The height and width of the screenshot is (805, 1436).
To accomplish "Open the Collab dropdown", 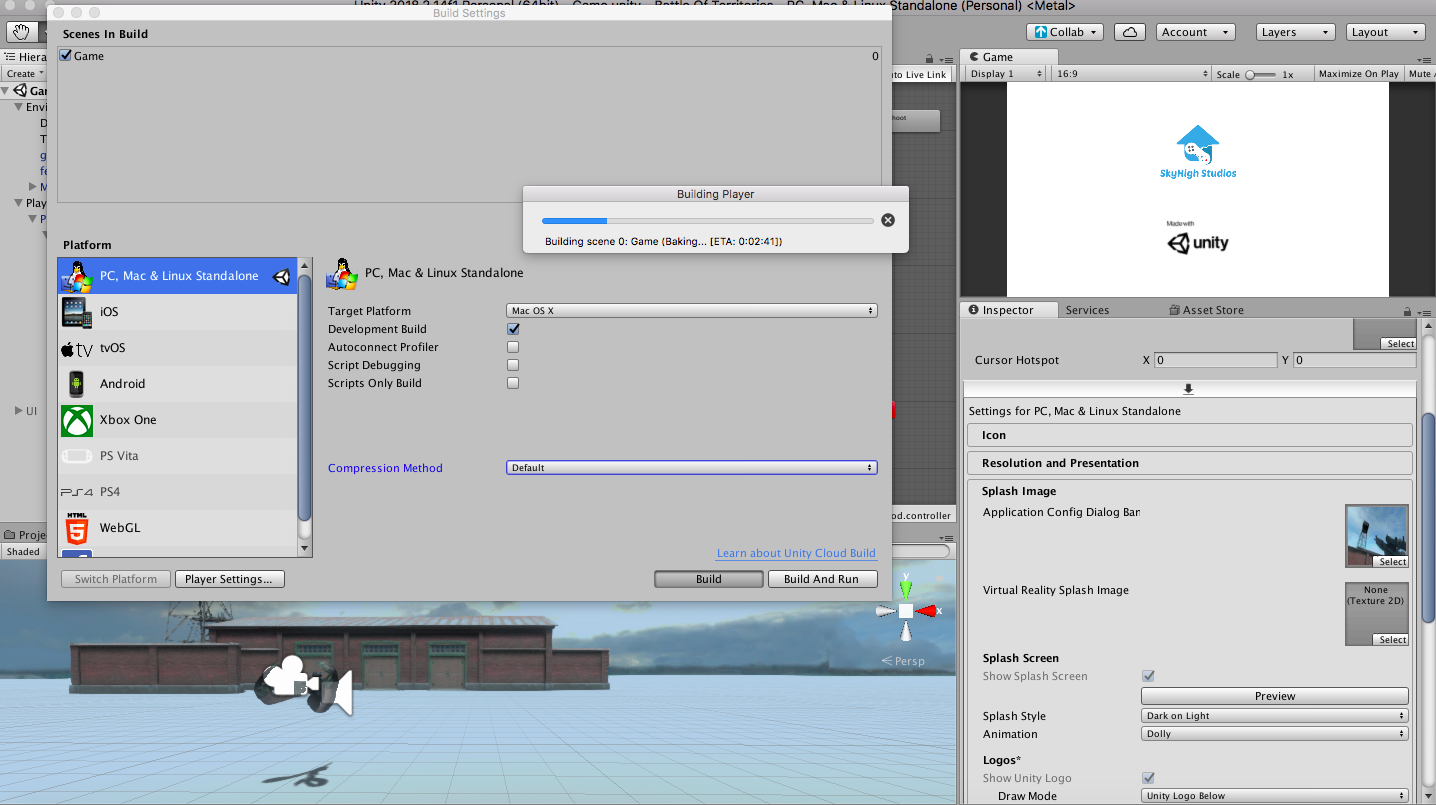I will click(x=1064, y=32).
